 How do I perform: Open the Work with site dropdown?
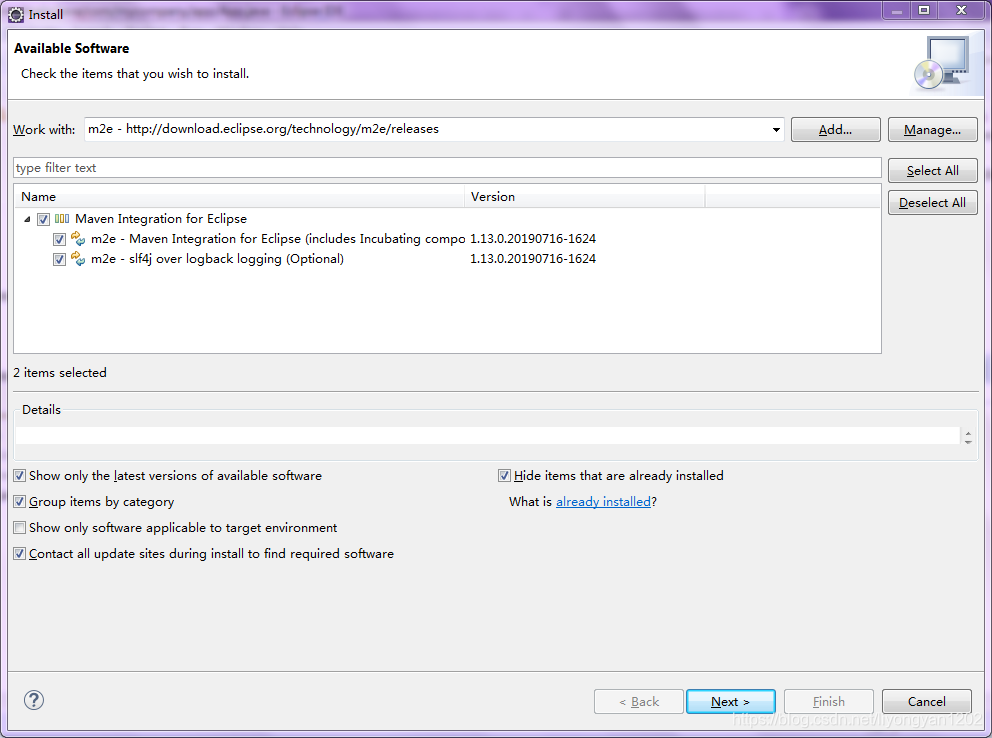(776, 130)
